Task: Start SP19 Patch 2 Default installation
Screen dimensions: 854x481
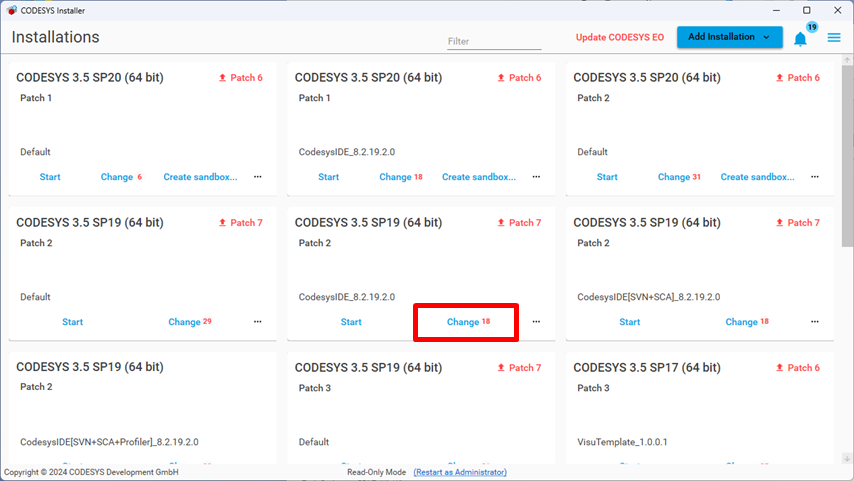Action: 72,321
